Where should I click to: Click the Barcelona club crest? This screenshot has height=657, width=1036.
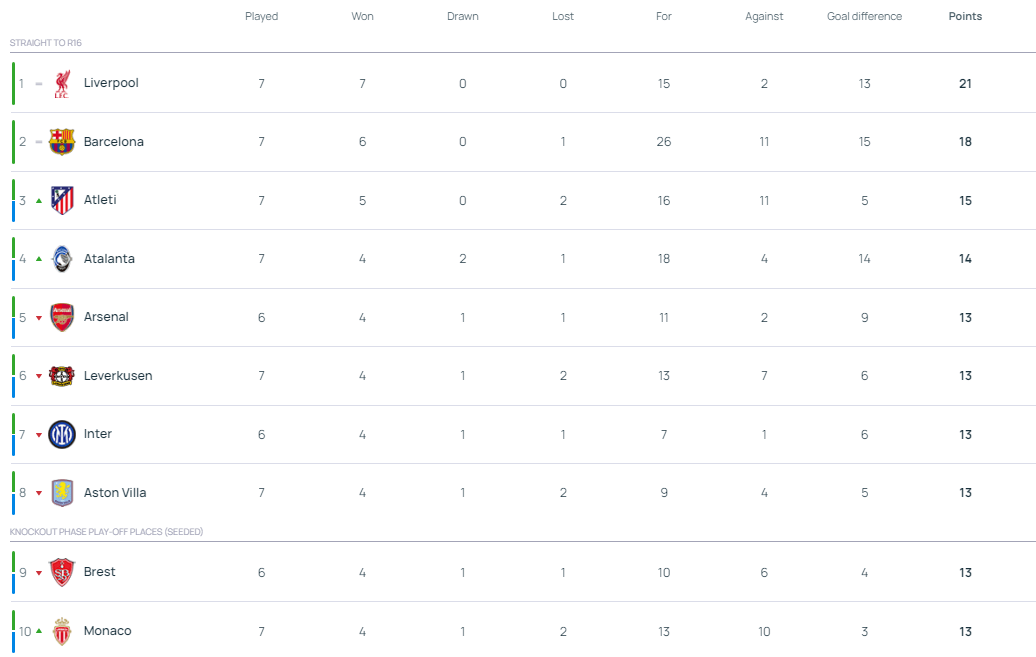click(x=62, y=142)
